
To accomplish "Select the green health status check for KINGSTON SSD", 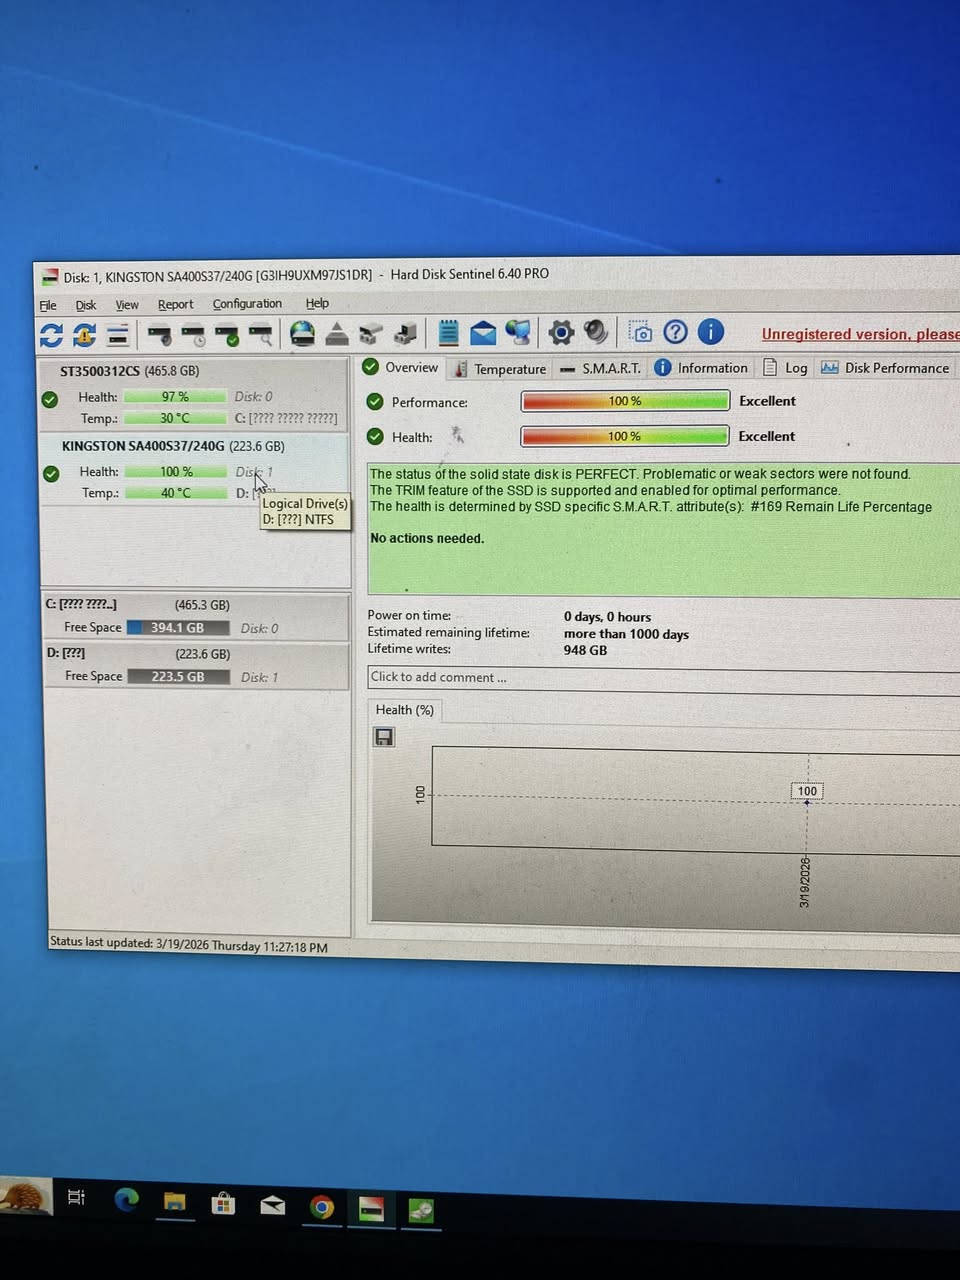I will (51, 473).
